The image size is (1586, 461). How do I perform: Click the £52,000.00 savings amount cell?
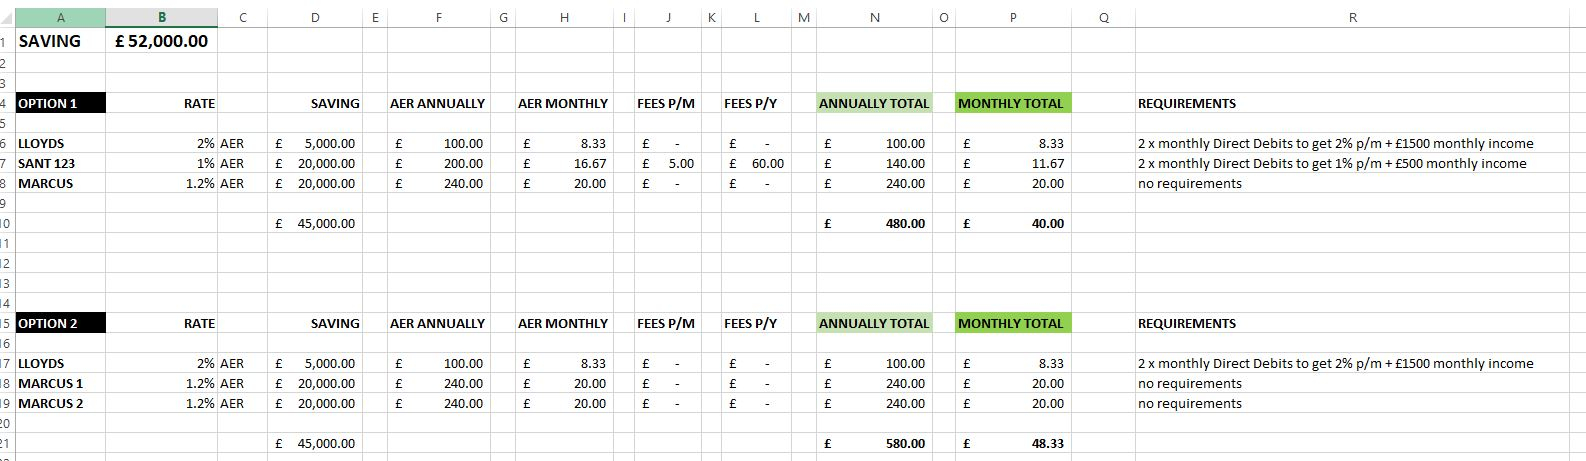coord(161,41)
